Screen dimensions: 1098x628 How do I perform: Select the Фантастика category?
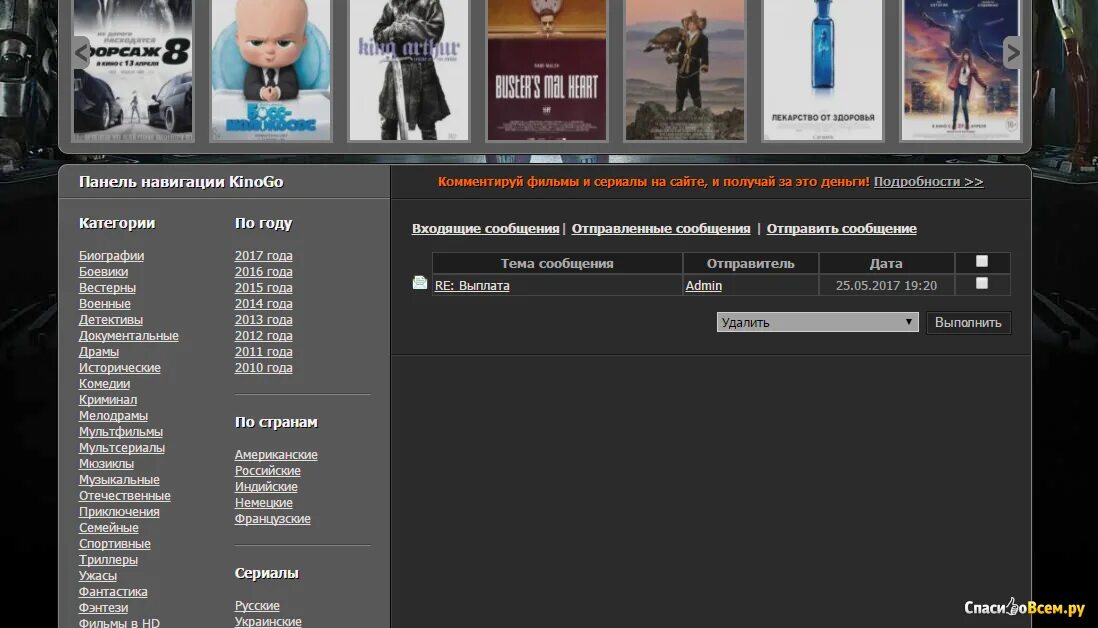(113, 592)
